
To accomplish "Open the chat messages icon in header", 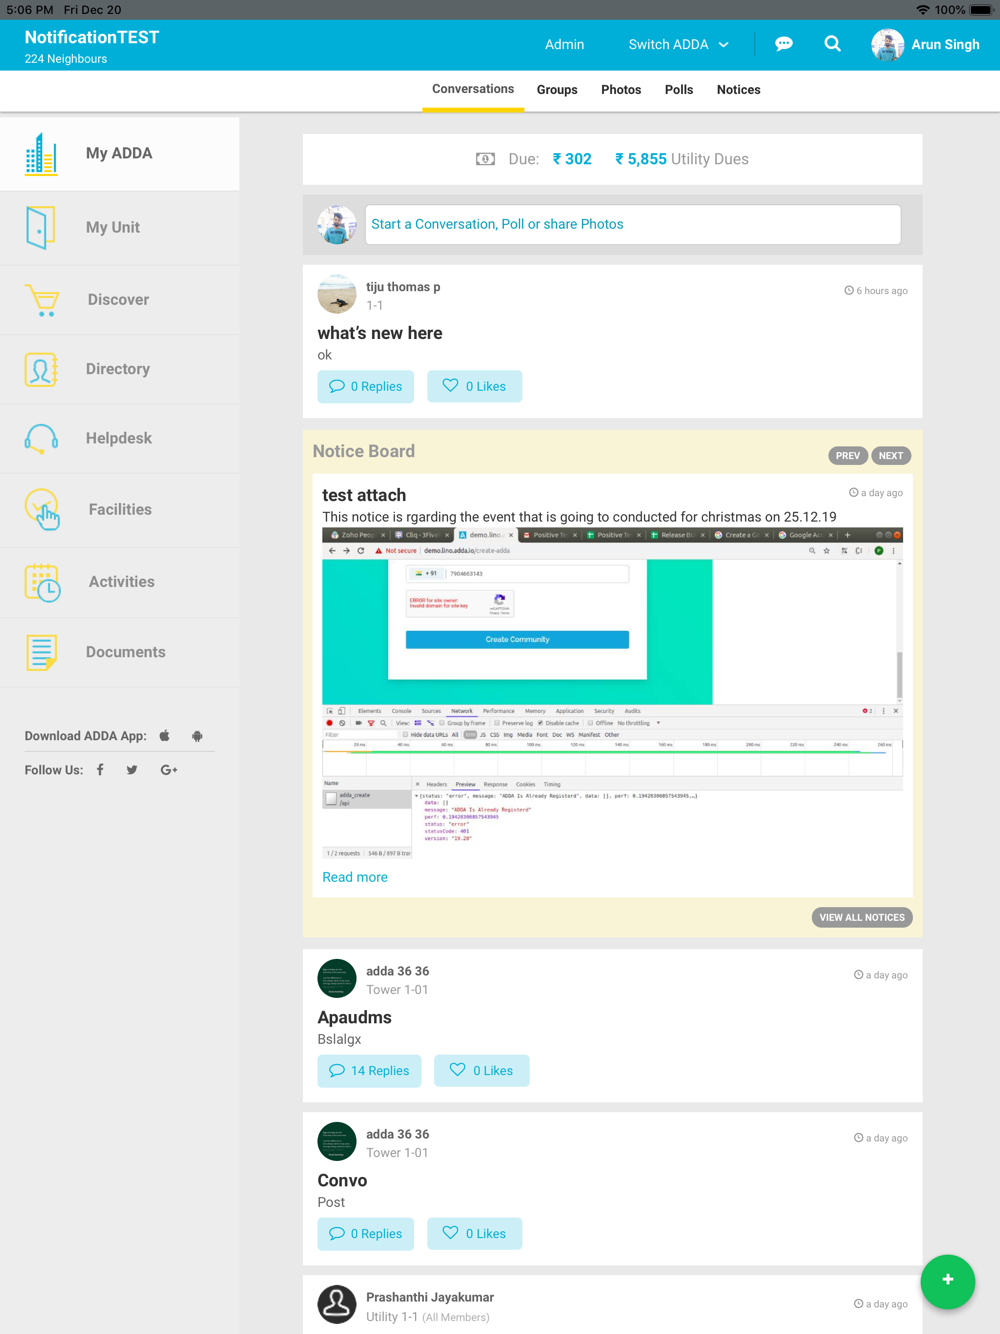I will 784,44.
